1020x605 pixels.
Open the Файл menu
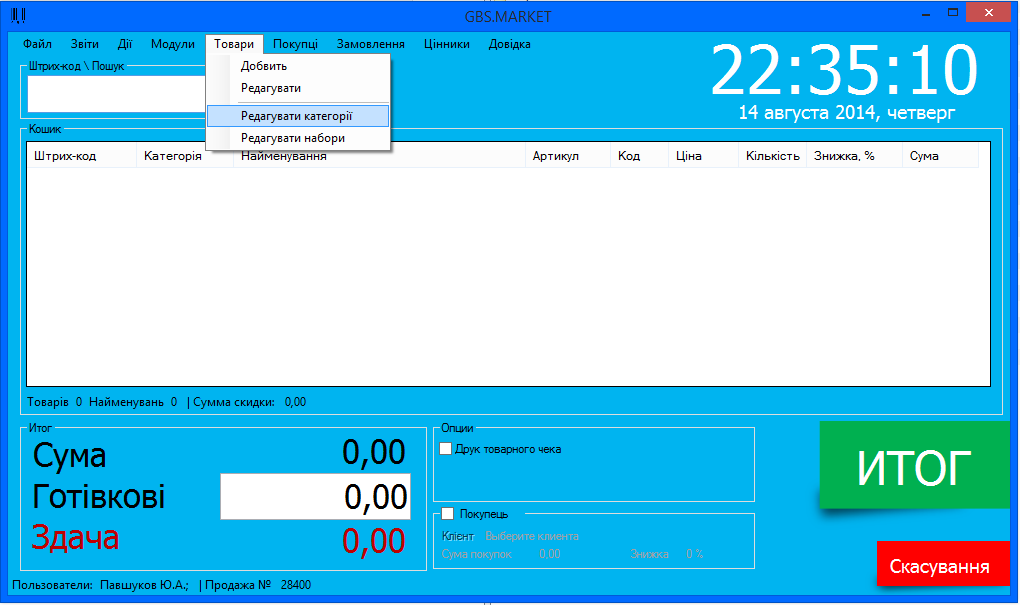[x=37, y=44]
